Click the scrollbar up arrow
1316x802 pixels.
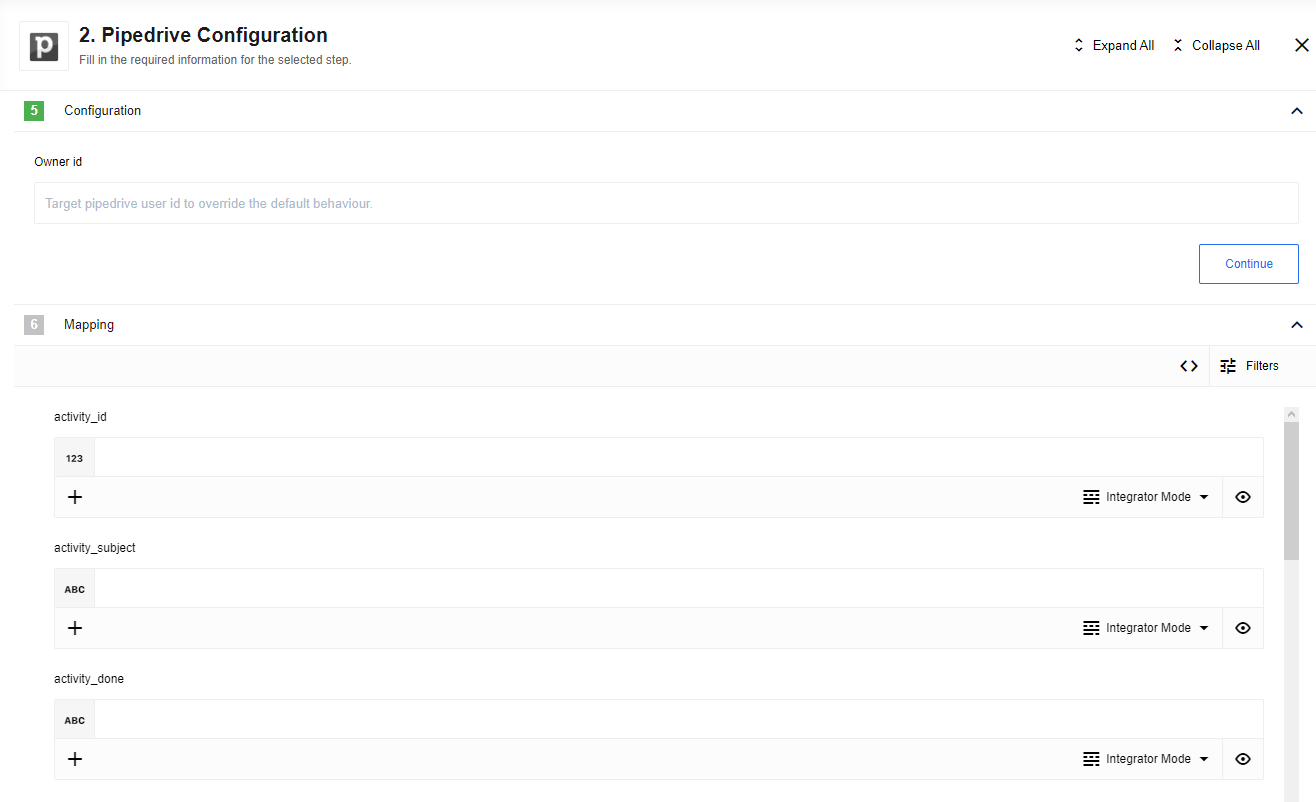click(x=1291, y=414)
